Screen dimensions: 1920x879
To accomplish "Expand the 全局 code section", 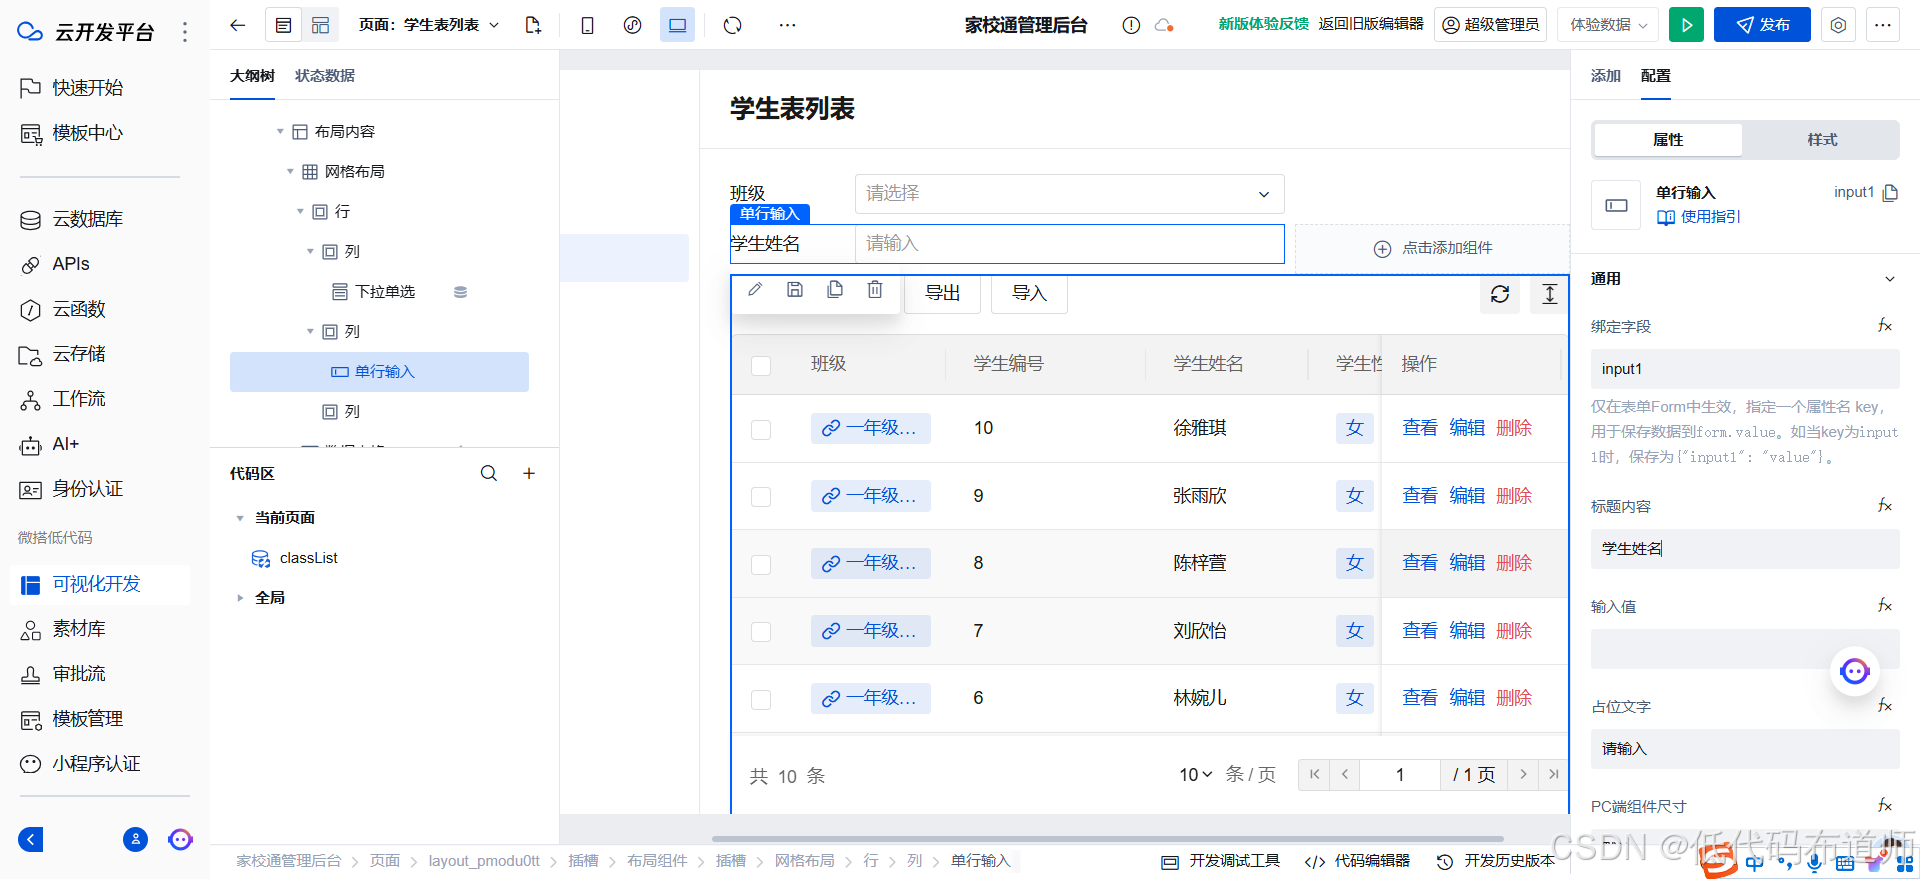I will (240, 598).
